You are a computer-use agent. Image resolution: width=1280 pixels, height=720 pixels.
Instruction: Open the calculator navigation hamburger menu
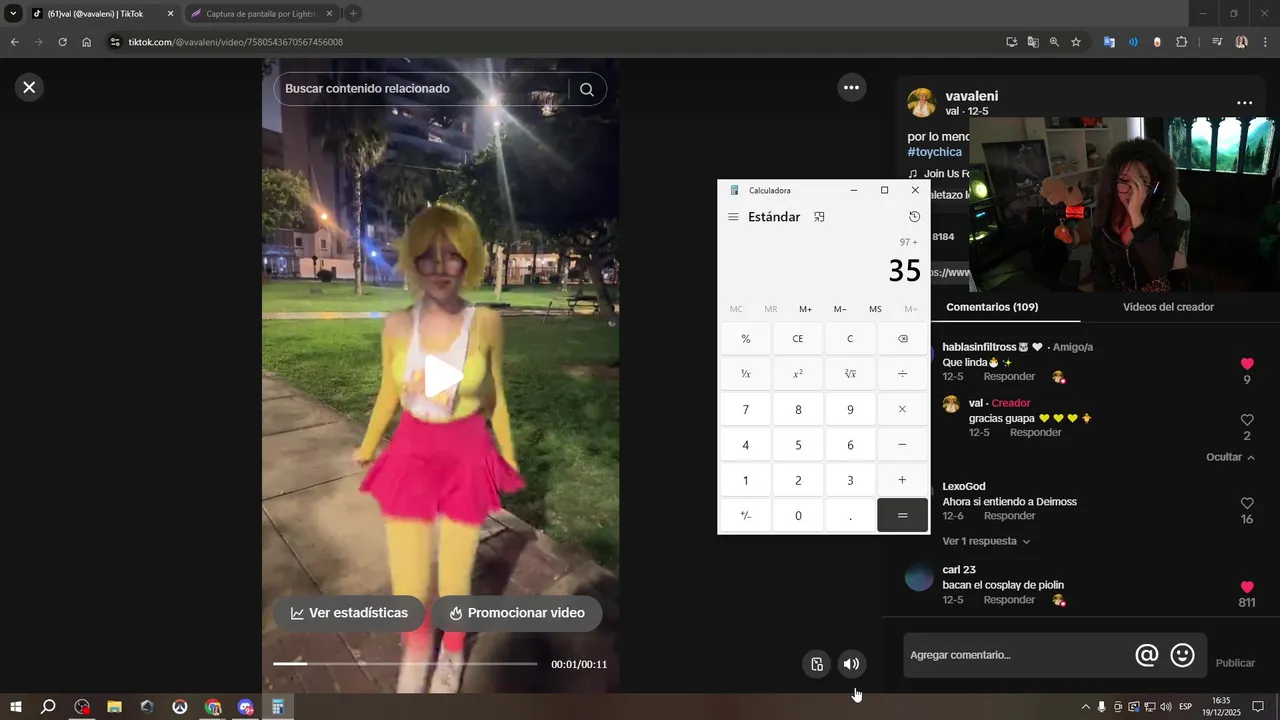pos(733,217)
